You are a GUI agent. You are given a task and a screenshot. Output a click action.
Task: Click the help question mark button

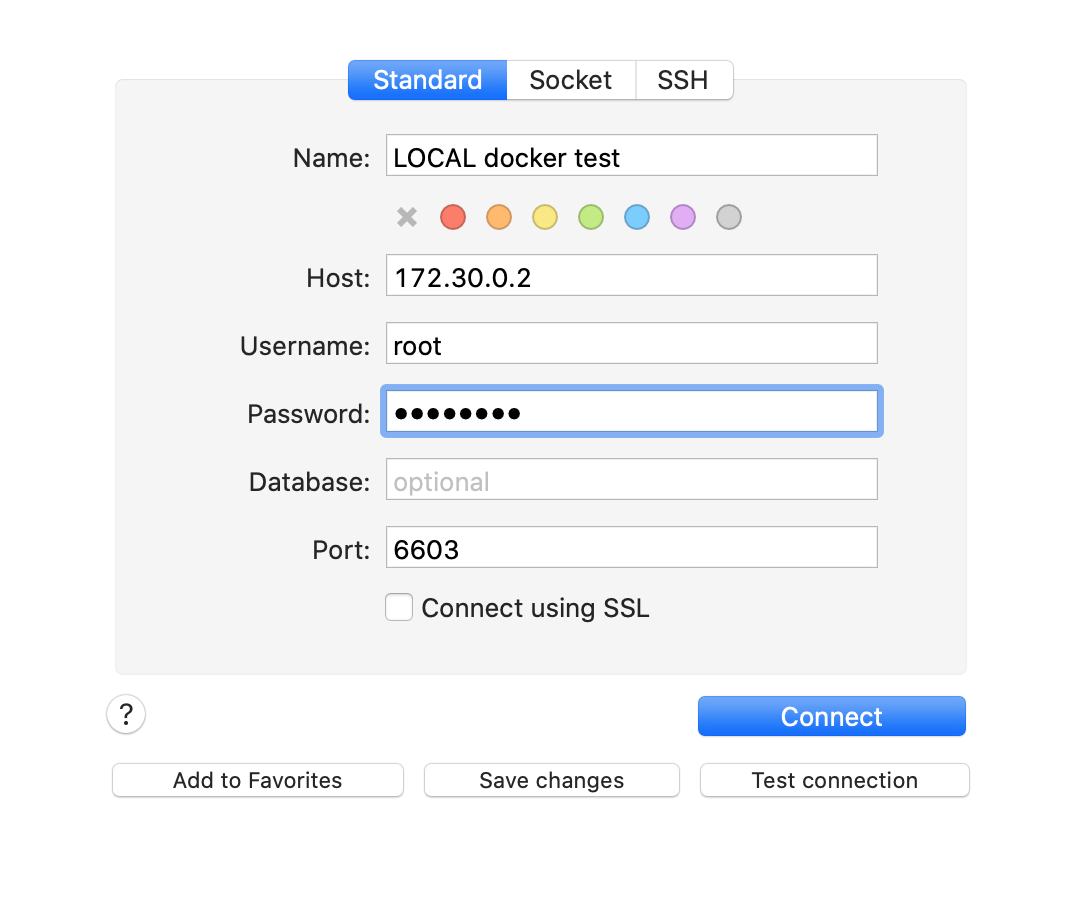tap(126, 715)
